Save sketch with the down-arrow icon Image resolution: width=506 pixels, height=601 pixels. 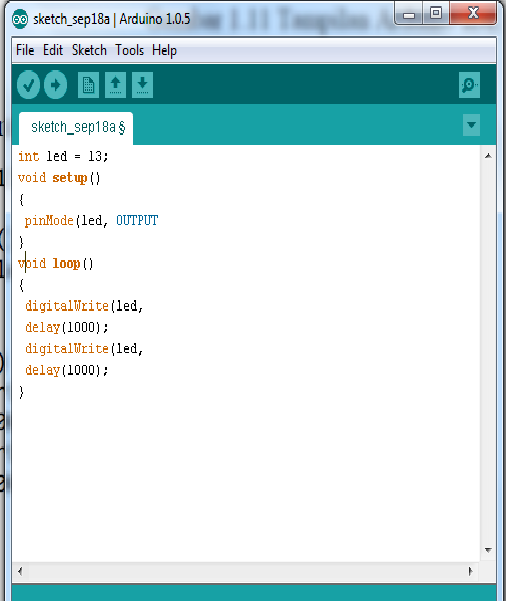[x=142, y=85]
